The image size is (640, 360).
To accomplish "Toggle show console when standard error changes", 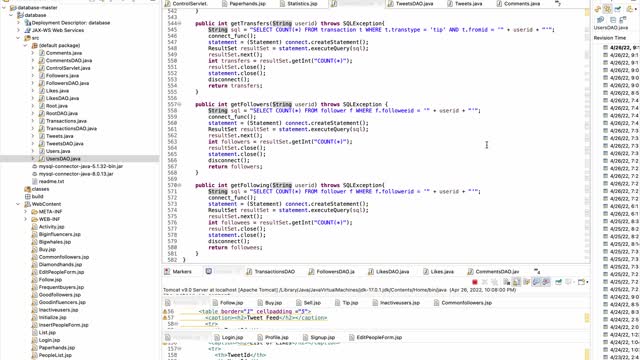I will pos(546,282).
